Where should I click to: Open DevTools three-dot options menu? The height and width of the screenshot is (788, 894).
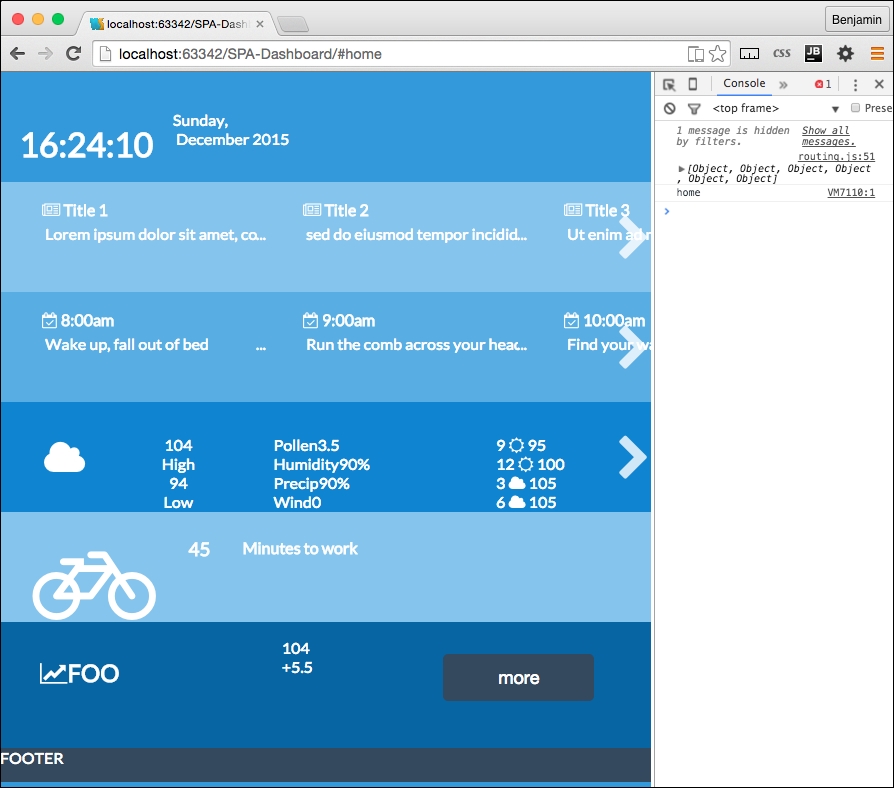click(855, 84)
